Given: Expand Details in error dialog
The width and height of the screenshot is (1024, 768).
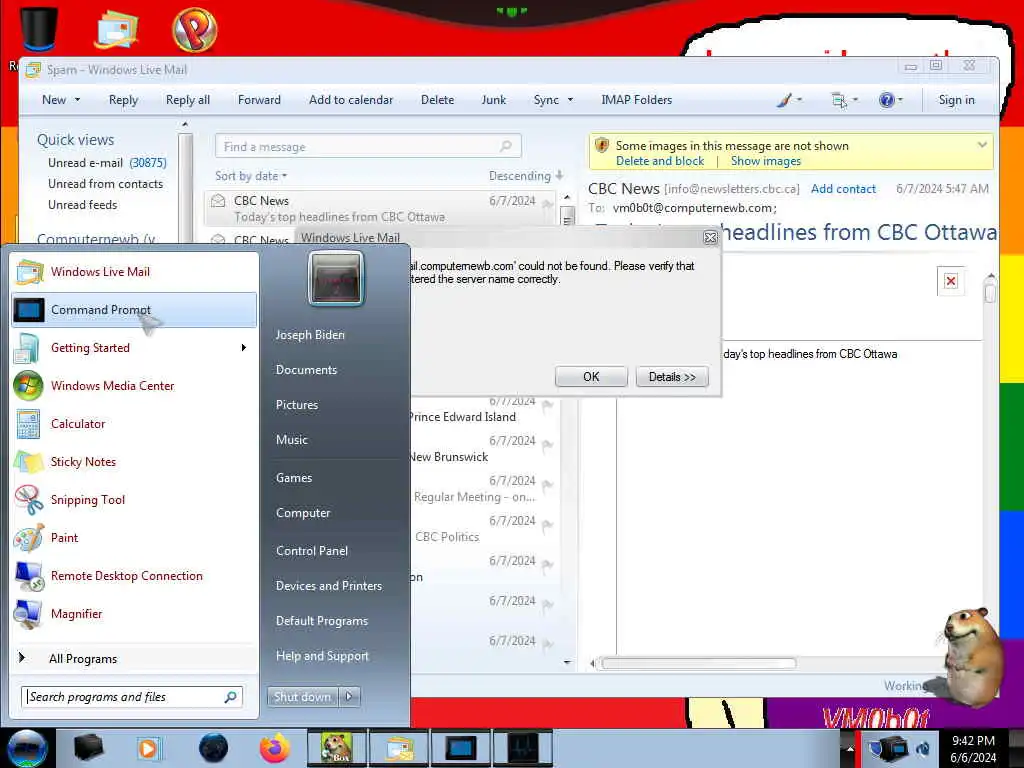Looking at the screenshot, I should [672, 377].
